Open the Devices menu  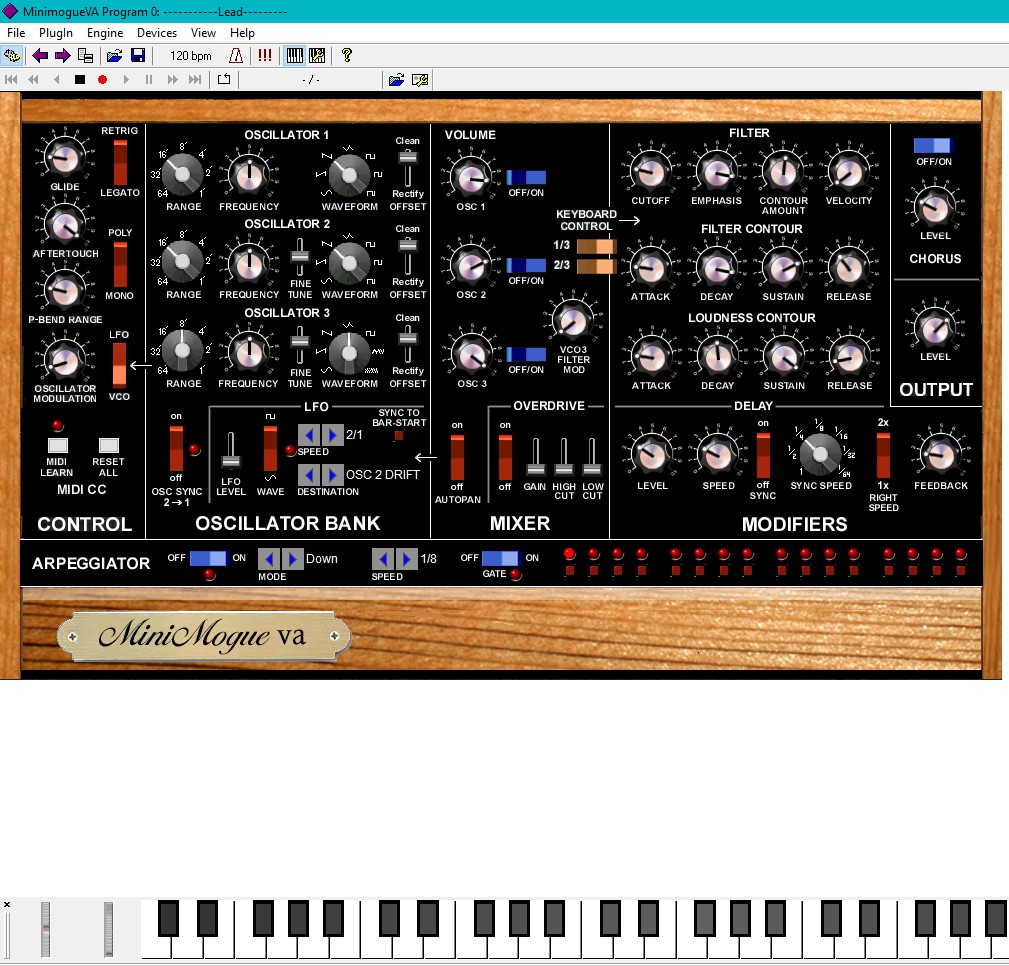pyautogui.click(x=157, y=33)
